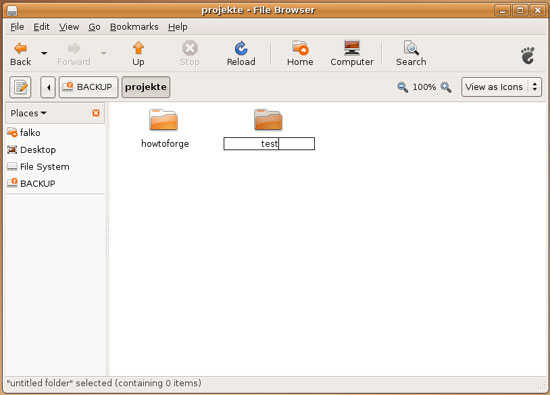Go back with the Back arrow
The image size is (550, 395).
tap(20, 54)
